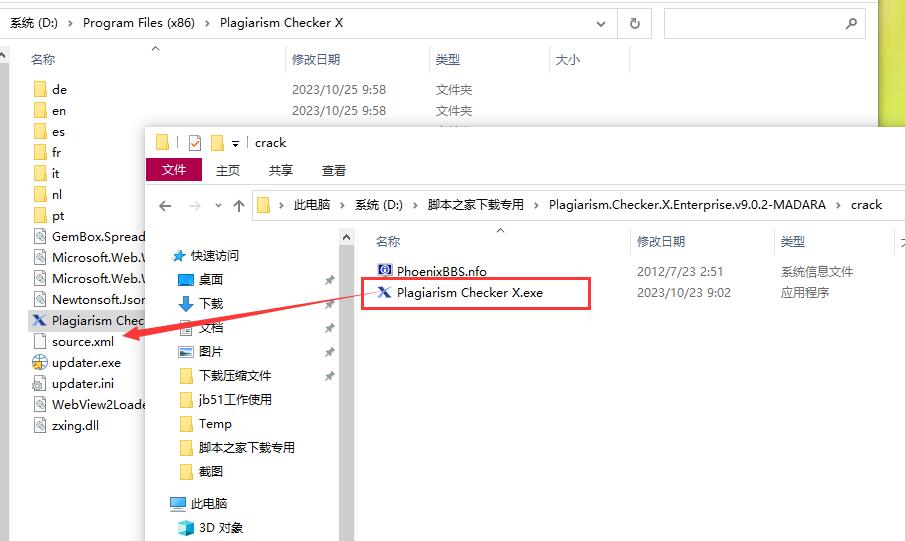Image resolution: width=905 pixels, height=541 pixels.
Task: Open 脚本之家下载专用 folder in sidebar
Action: (246, 447)
